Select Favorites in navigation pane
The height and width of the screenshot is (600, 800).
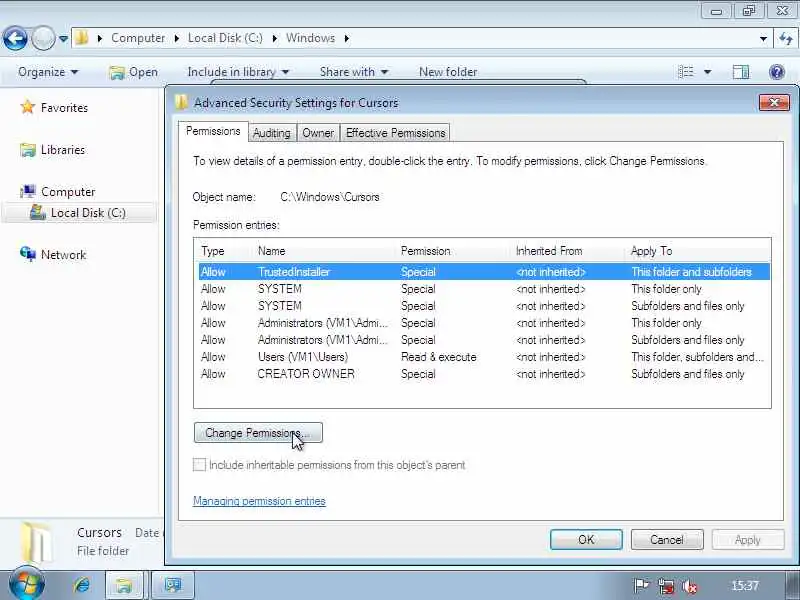click(x=64, y=108)
